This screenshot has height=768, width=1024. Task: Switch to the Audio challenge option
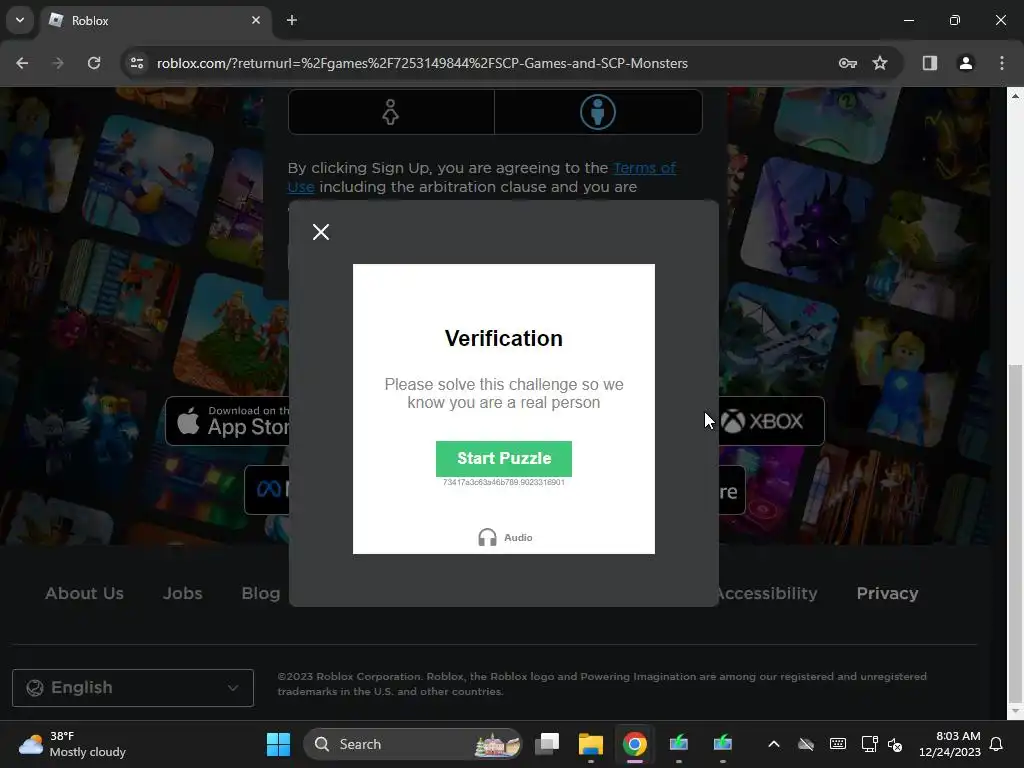pos(505,537)
